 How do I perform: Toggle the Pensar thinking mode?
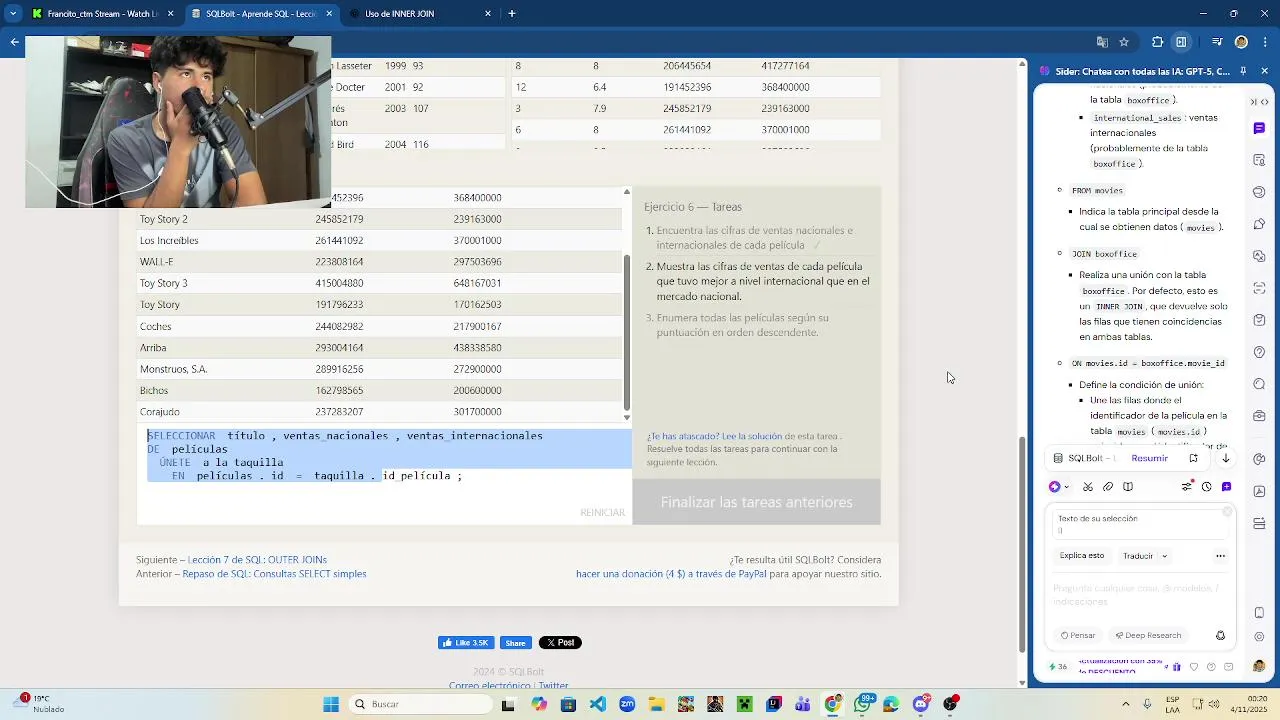click(1078, 635)
